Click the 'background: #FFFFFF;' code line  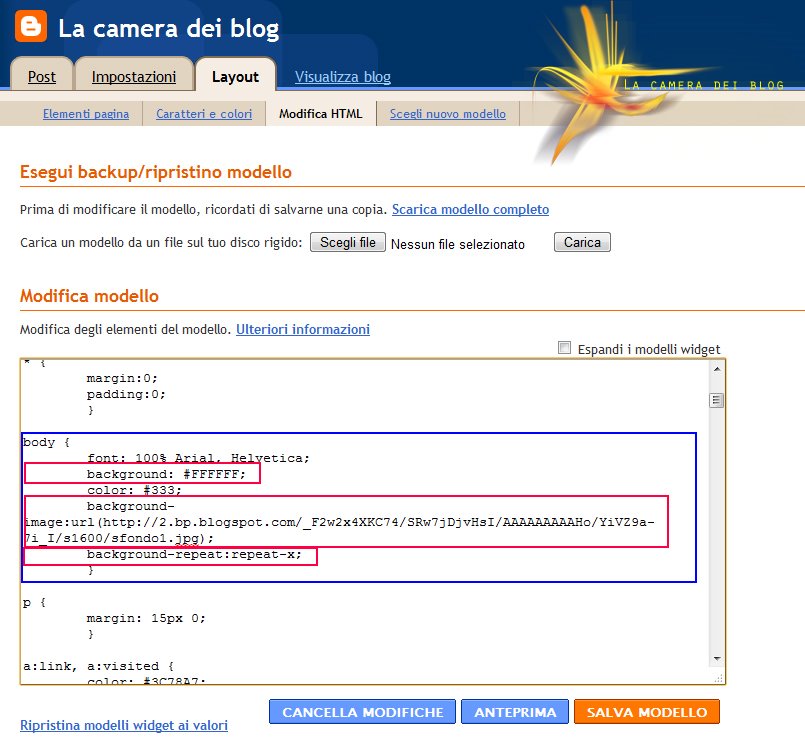pyautogui.click(x=166, y=474)
